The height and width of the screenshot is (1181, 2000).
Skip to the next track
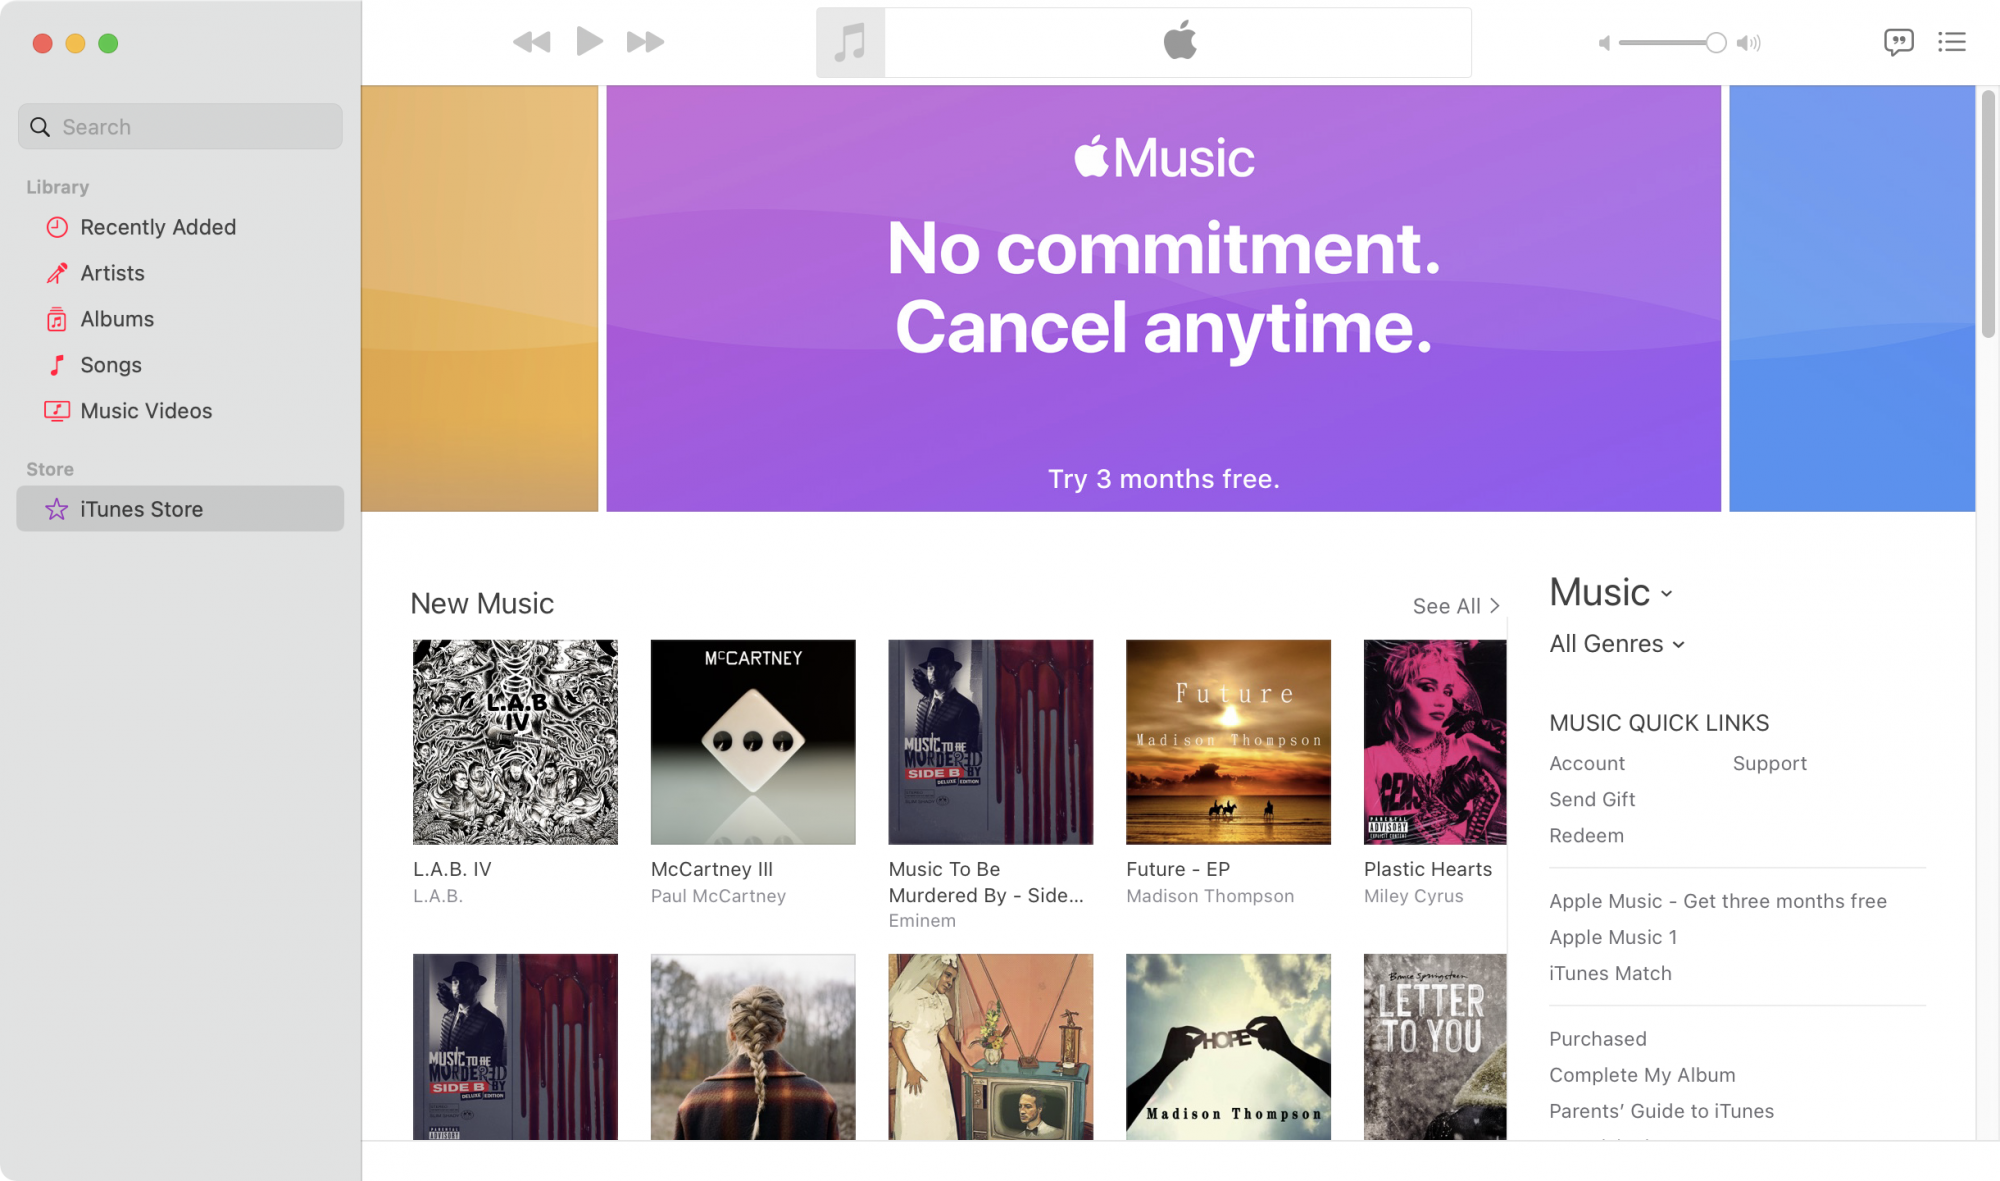click(645, 42)
